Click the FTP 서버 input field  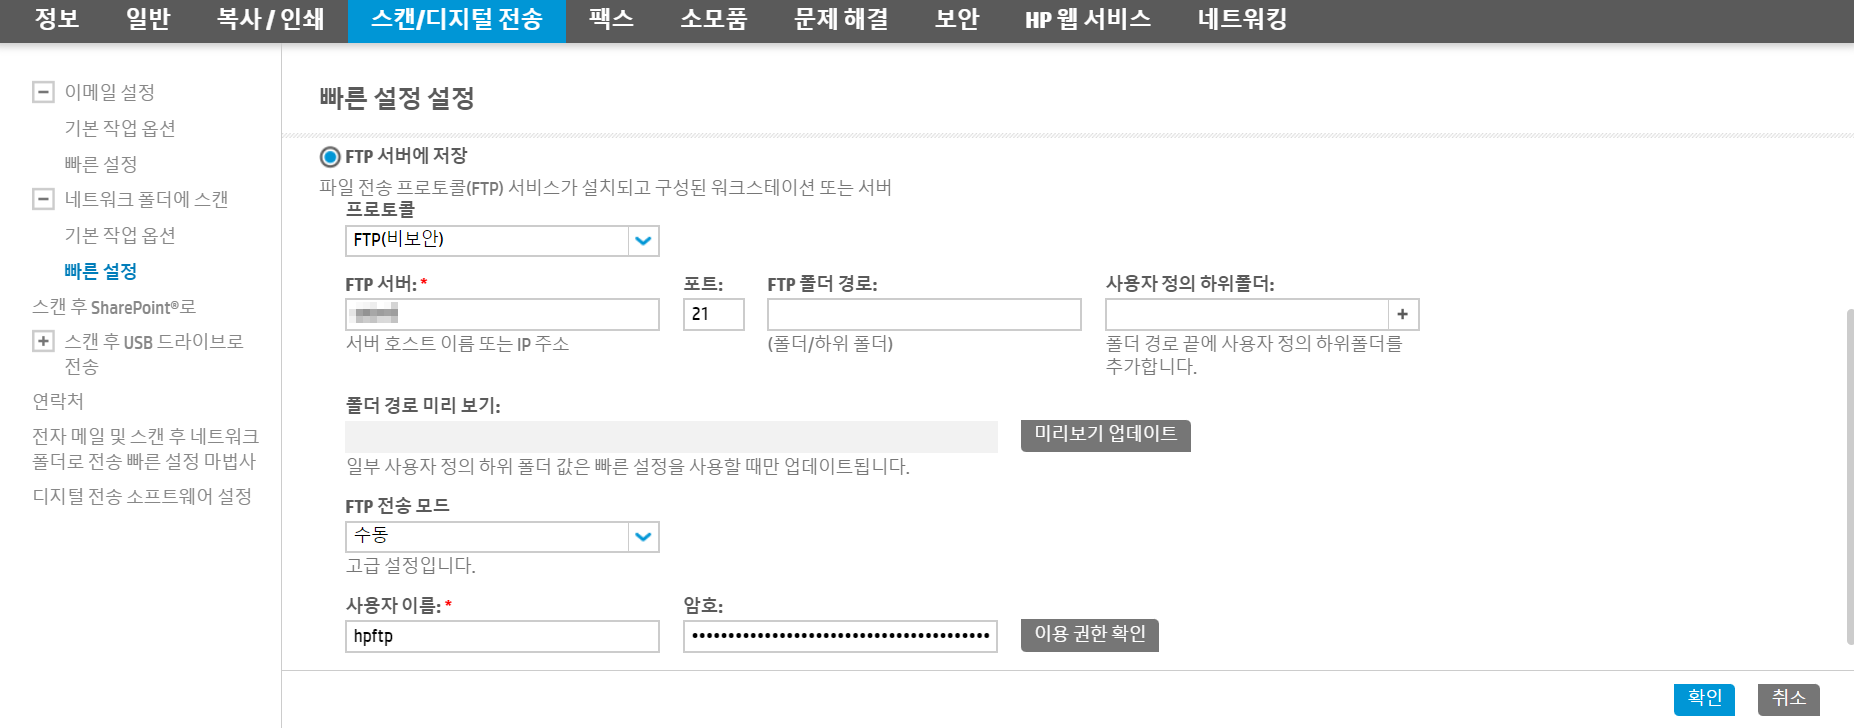[x=502, y=314]
